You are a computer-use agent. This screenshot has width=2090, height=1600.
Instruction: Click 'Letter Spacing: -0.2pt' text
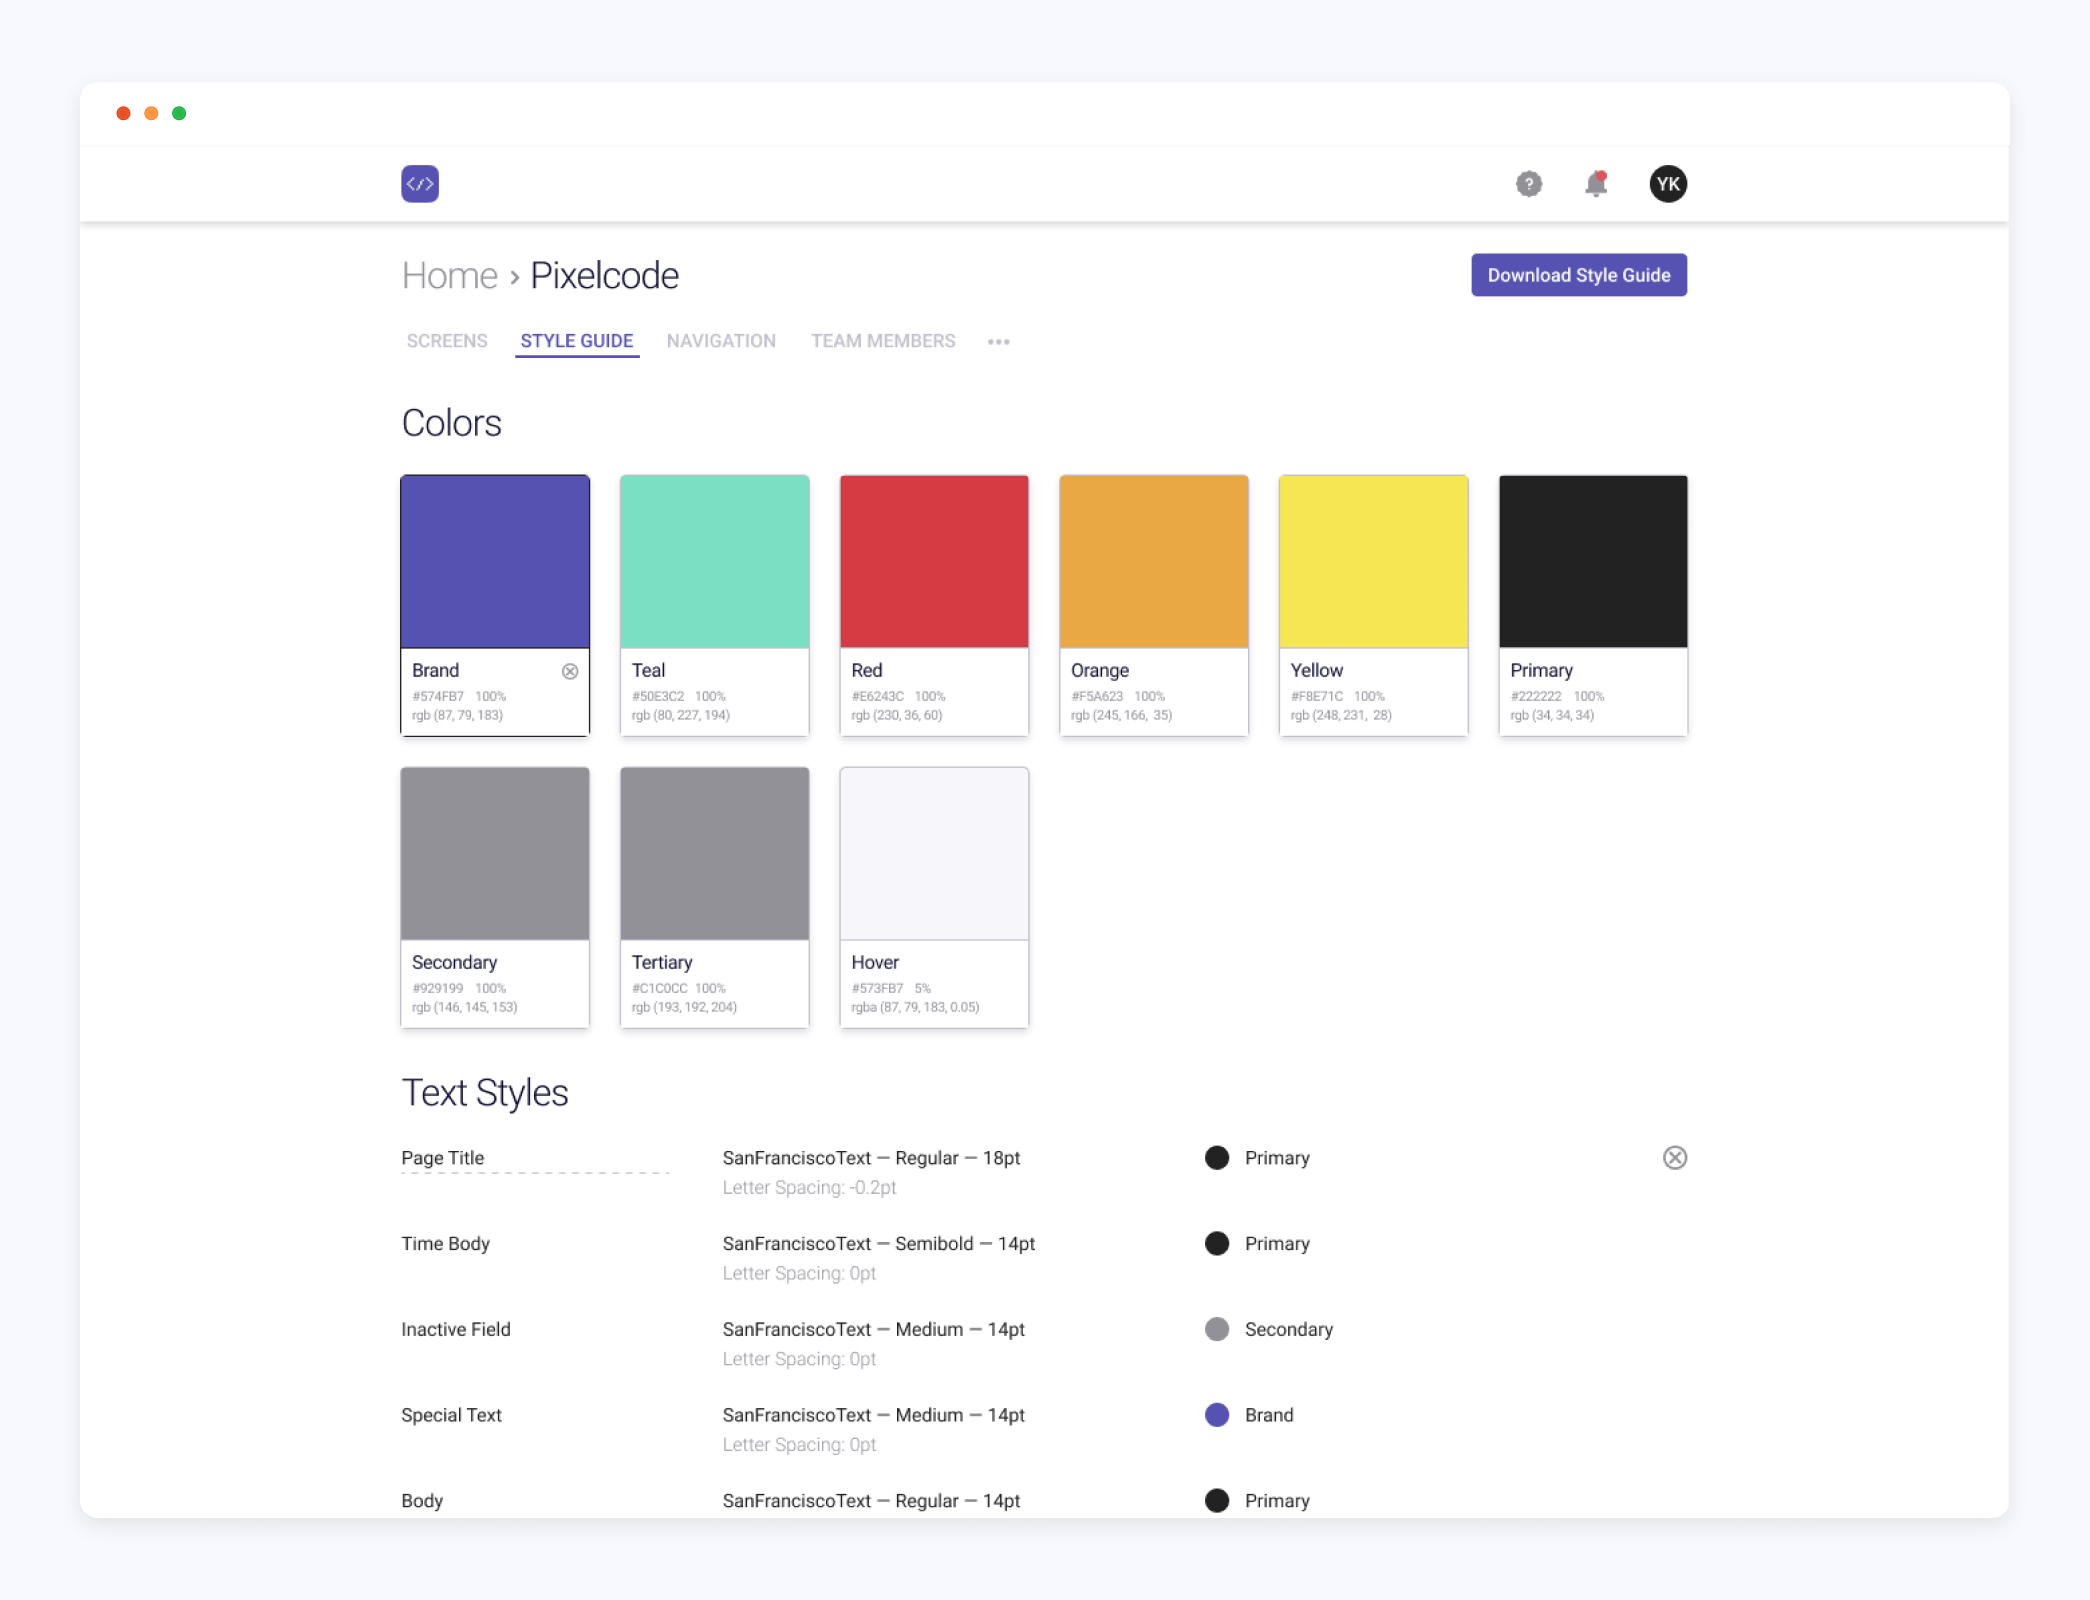pyautogui.click(x=809, y=1188)
